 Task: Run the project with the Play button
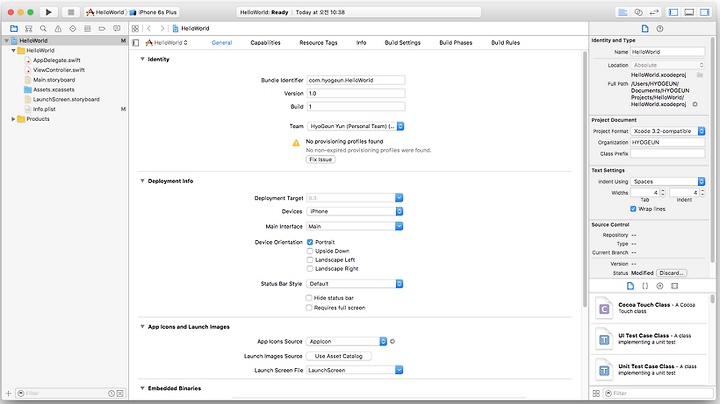48,12
